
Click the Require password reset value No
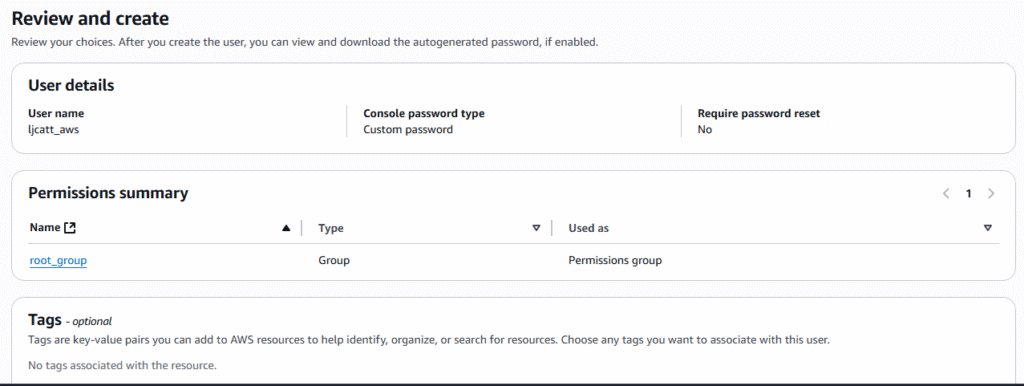(705, 129)
